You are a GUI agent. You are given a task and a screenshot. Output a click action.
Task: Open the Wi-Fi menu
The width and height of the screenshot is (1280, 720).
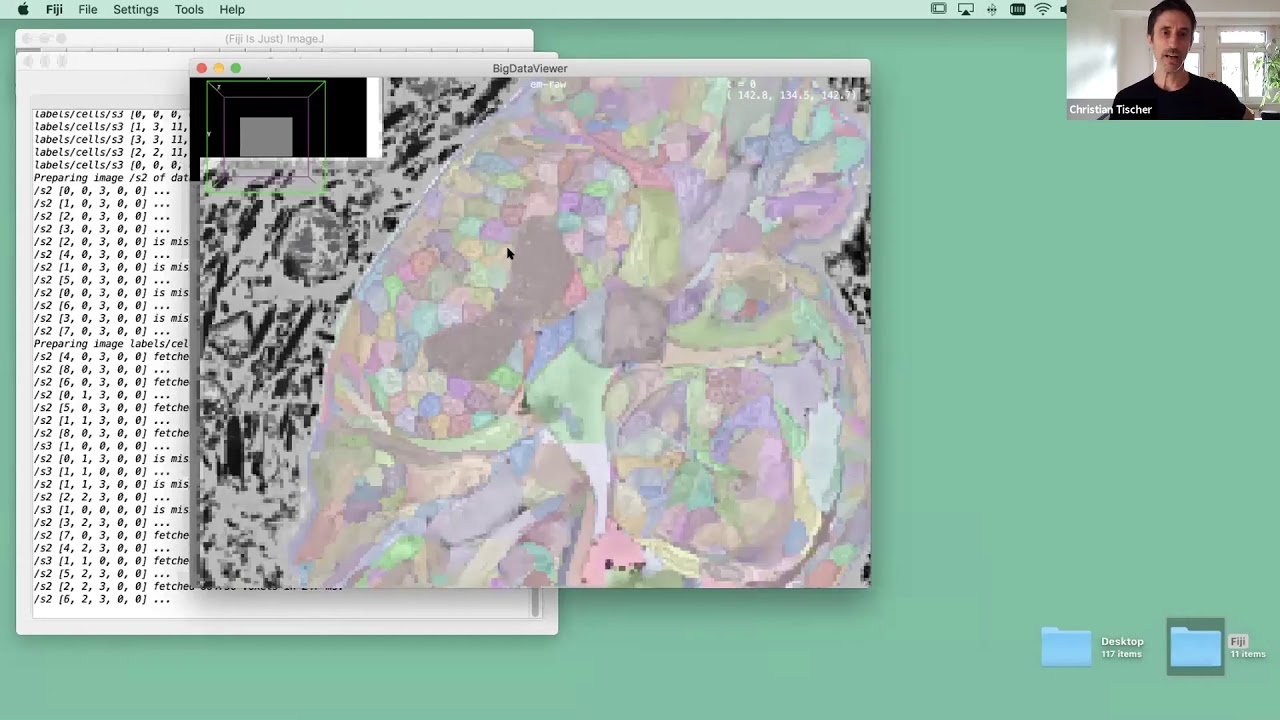tap(1043, 9)
